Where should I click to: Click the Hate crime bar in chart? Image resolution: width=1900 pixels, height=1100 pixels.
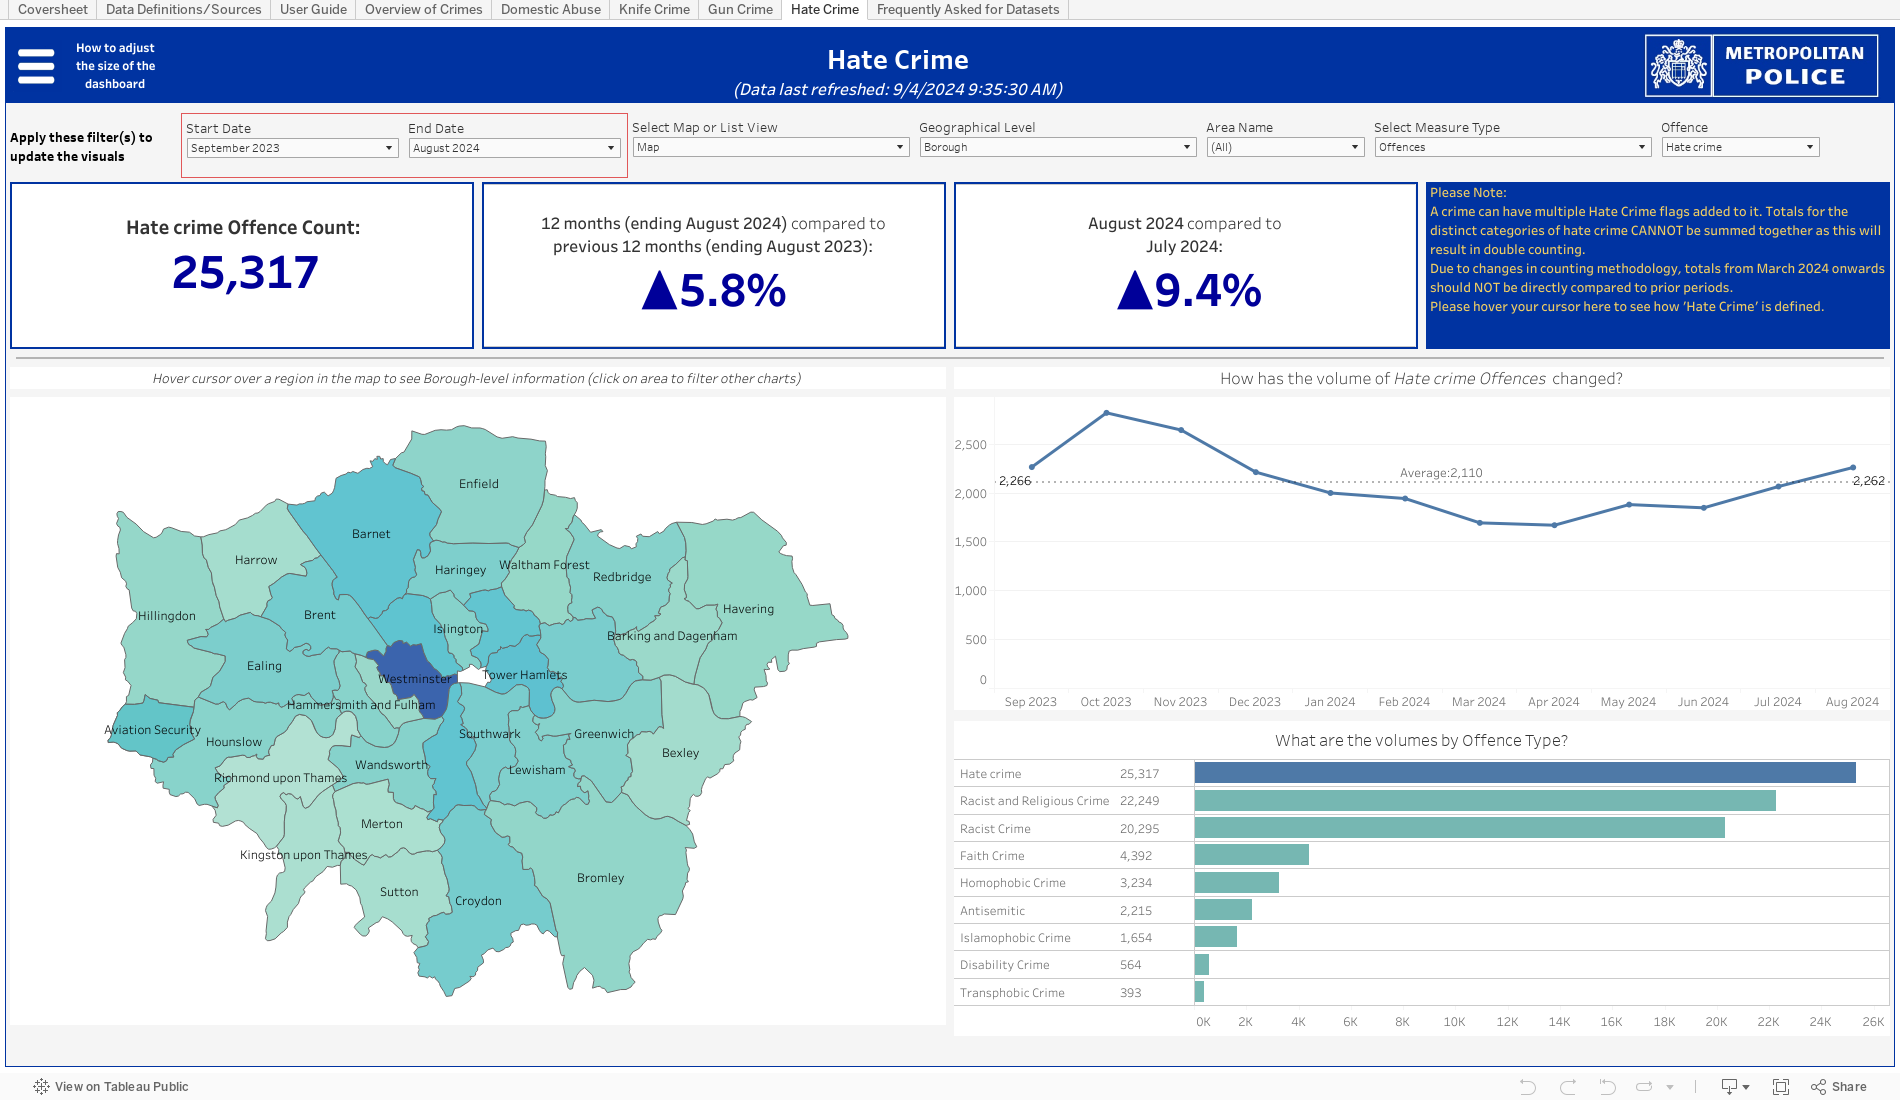[1525, 773]
